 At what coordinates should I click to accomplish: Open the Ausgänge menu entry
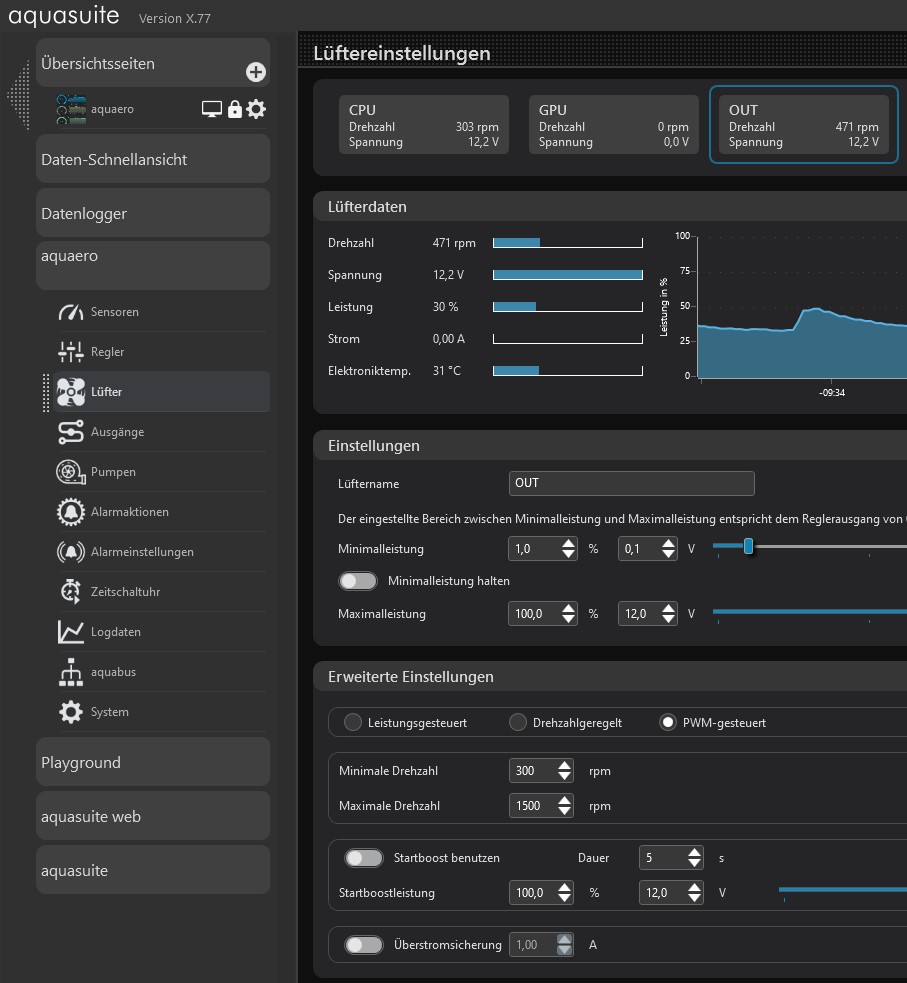(117, 432)
